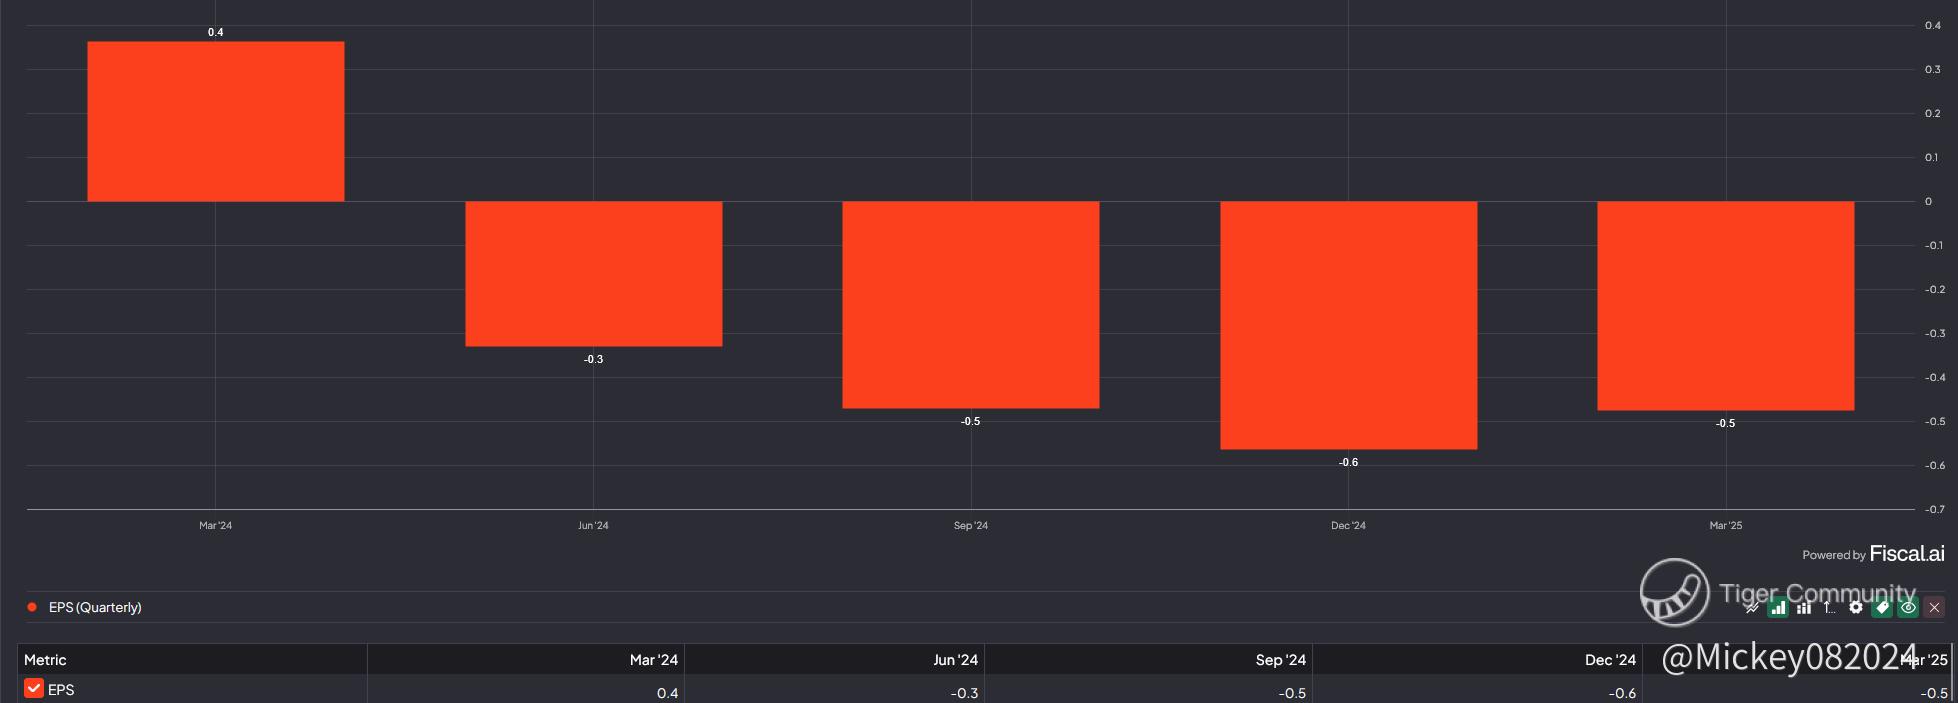Image resolution: width=1958 pixels, height=703 pixels.
Task: Toggle data labels tag icon
Action: coord(1882,607)
